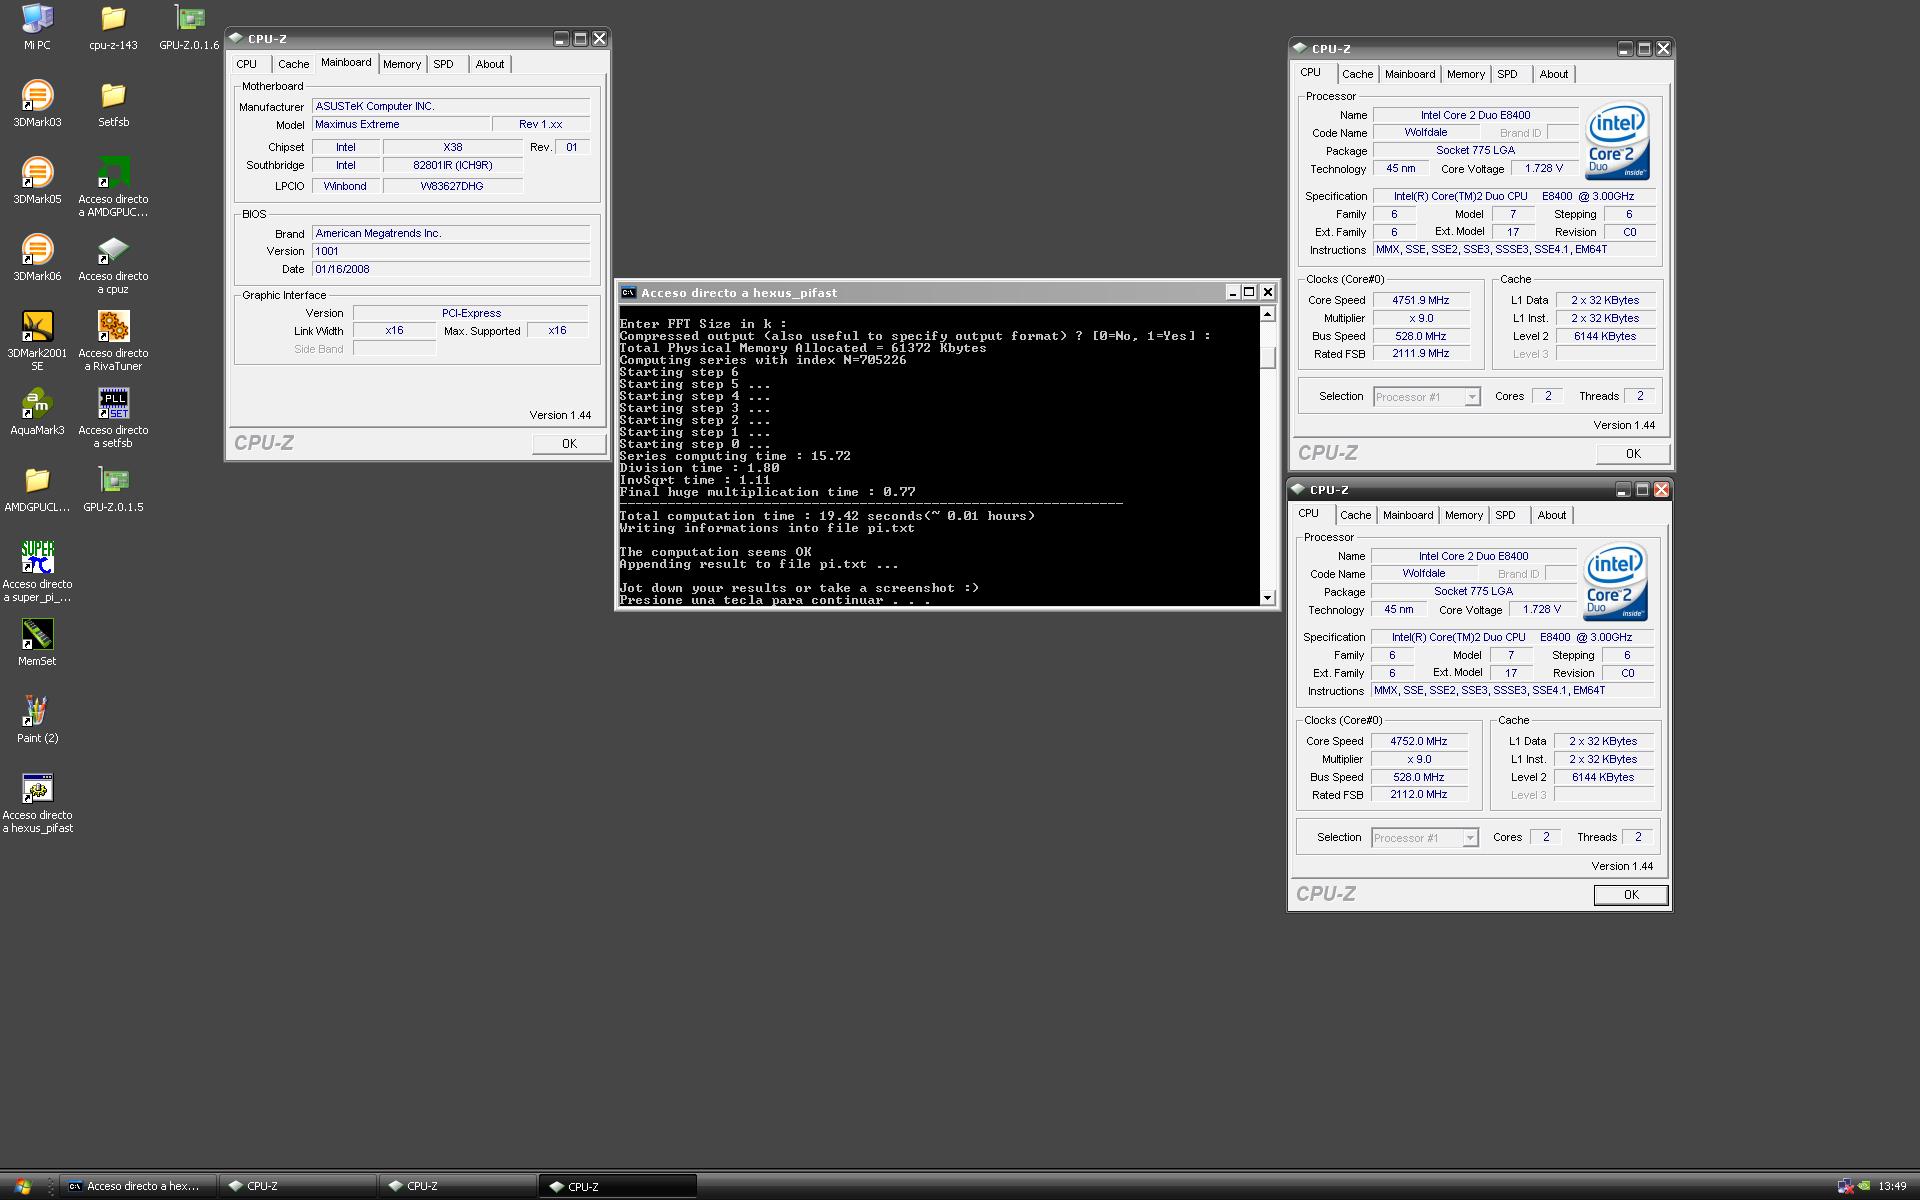
Task: Open Memory tab in upper right CPU-Z window
Action: point(1466,74)
